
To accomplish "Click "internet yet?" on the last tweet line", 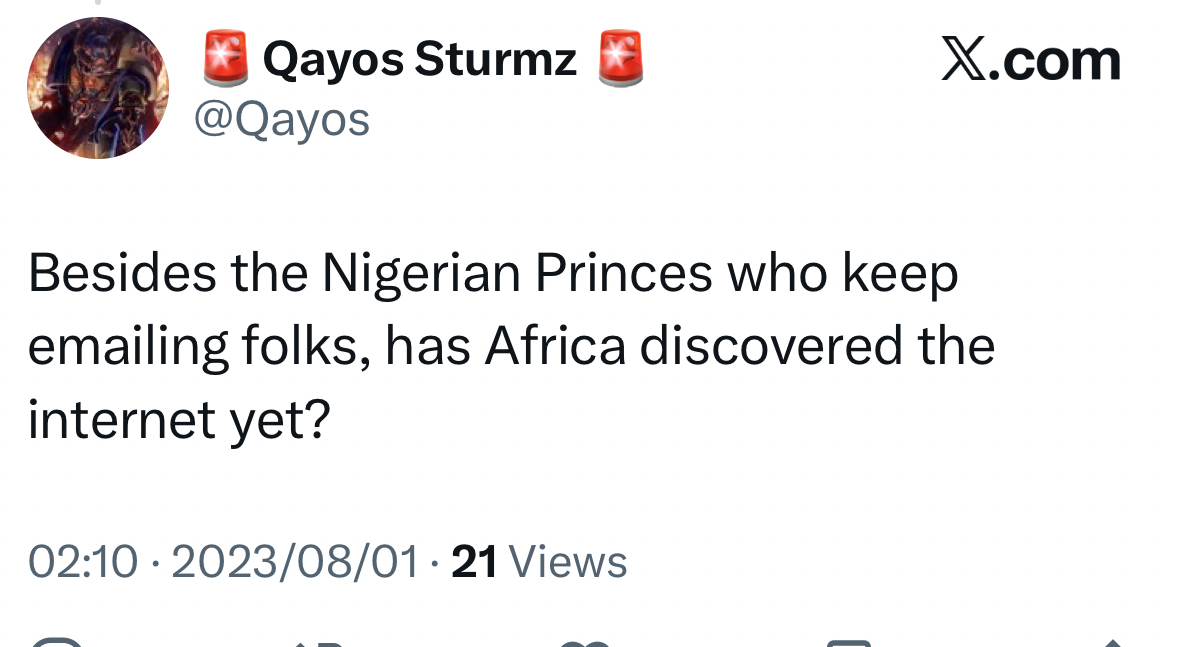I will (179, 419).
